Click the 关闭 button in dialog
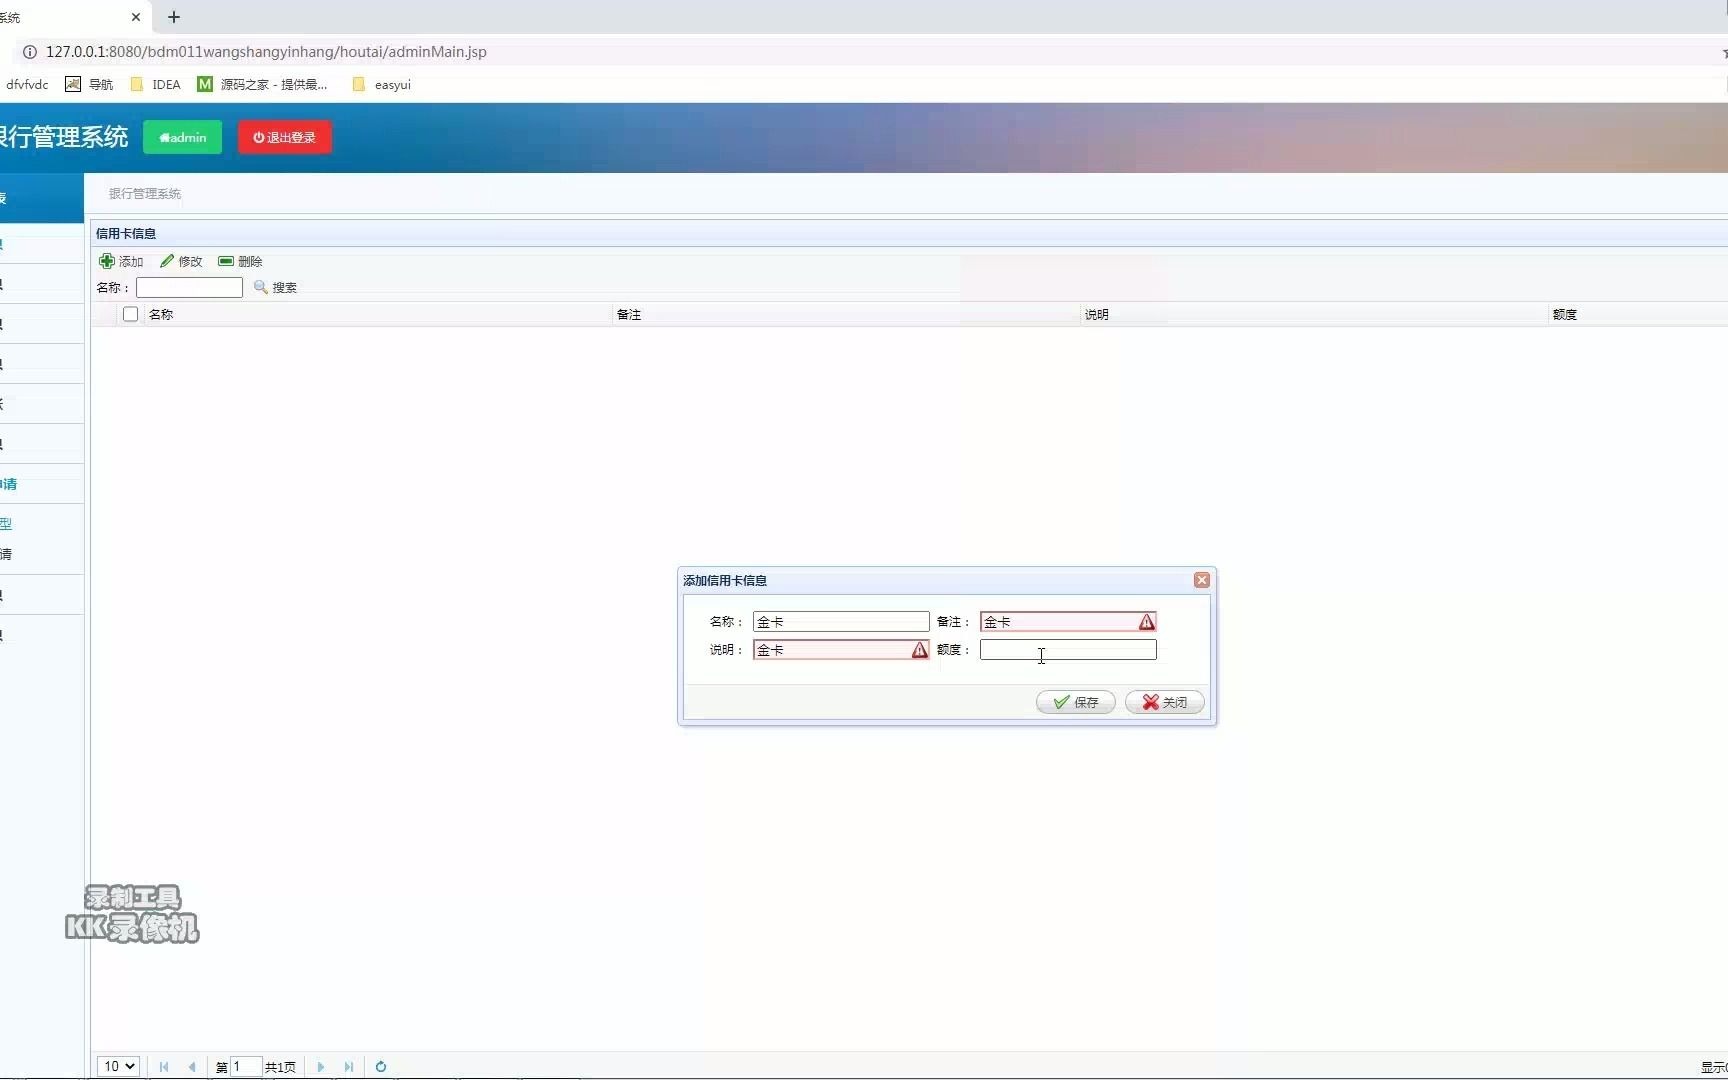This screenshot has height=1080, width=1728. pos(1165,702)
